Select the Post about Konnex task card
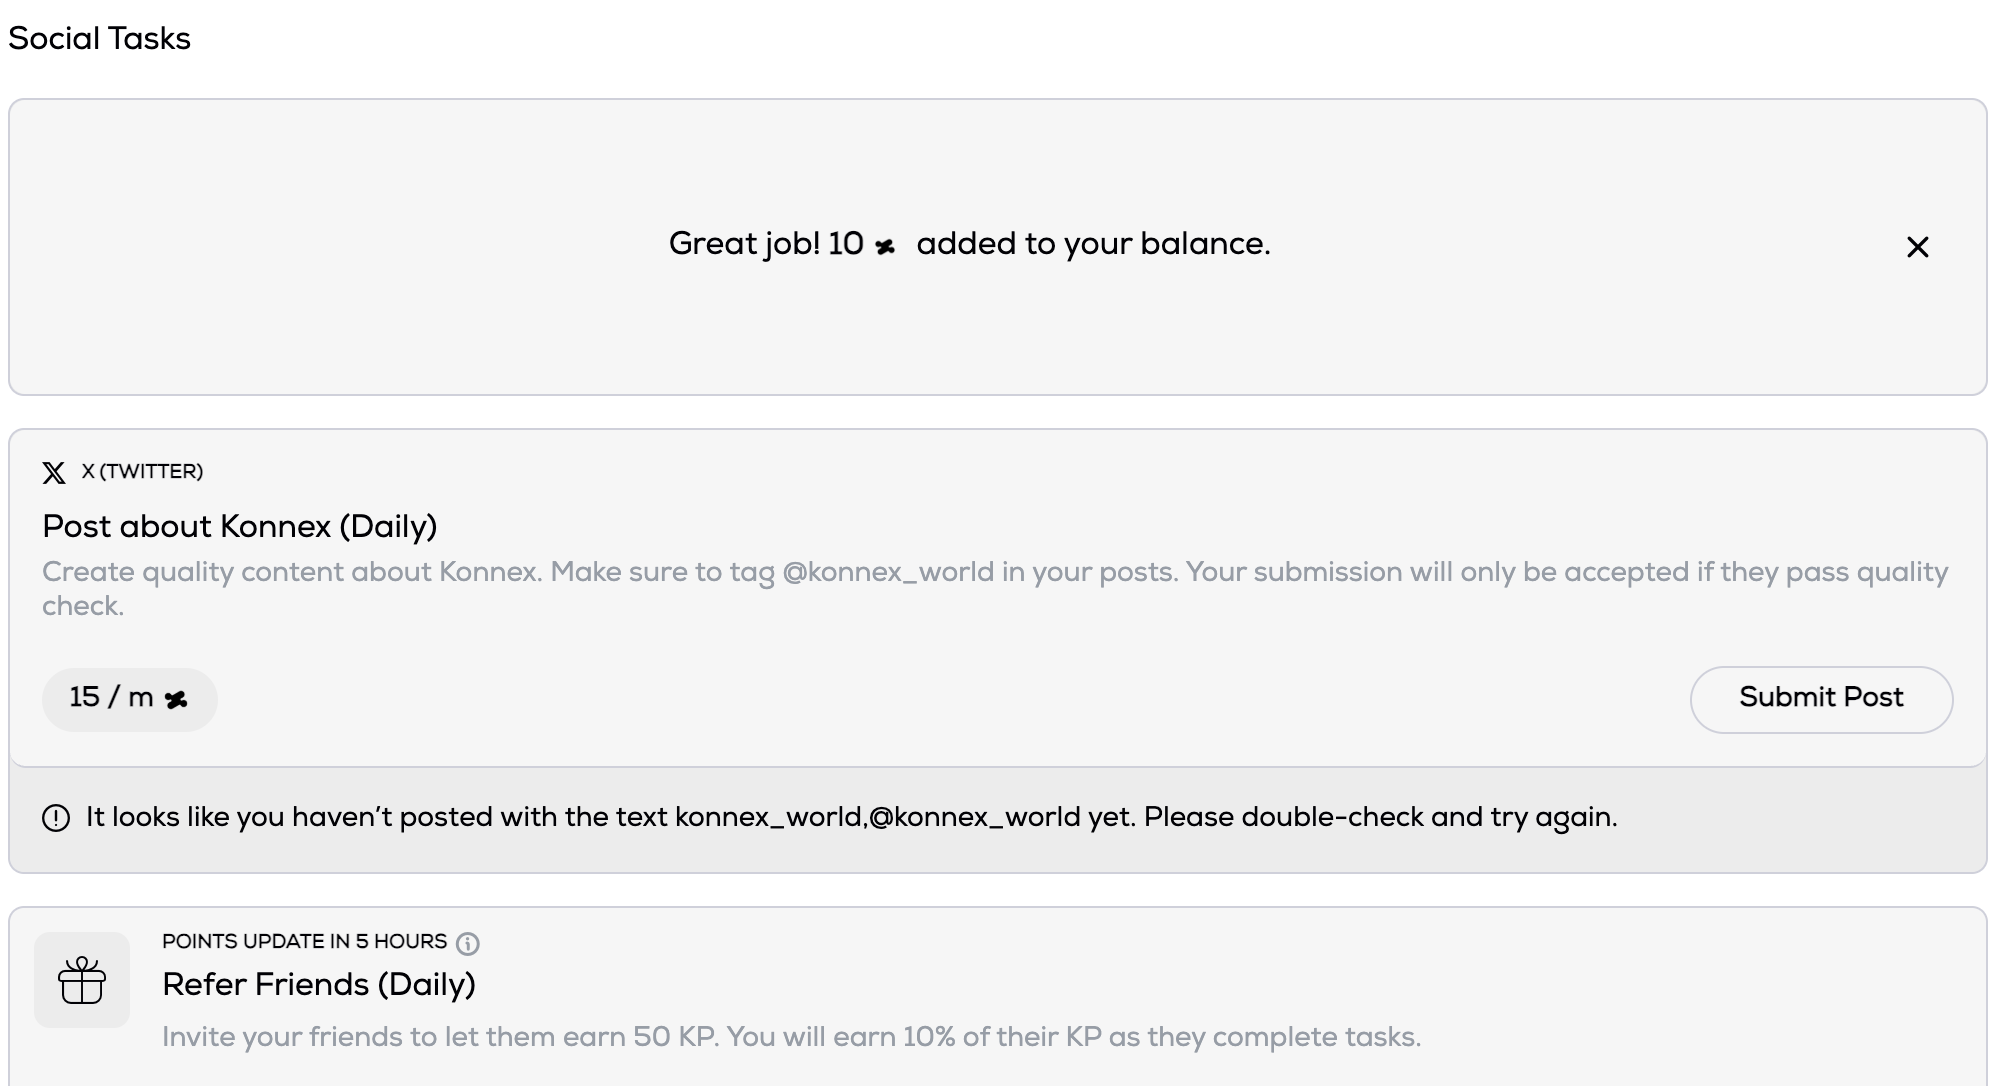Image resolution: width=2008 pixels, height=1086 pixels. pos(997,598)
